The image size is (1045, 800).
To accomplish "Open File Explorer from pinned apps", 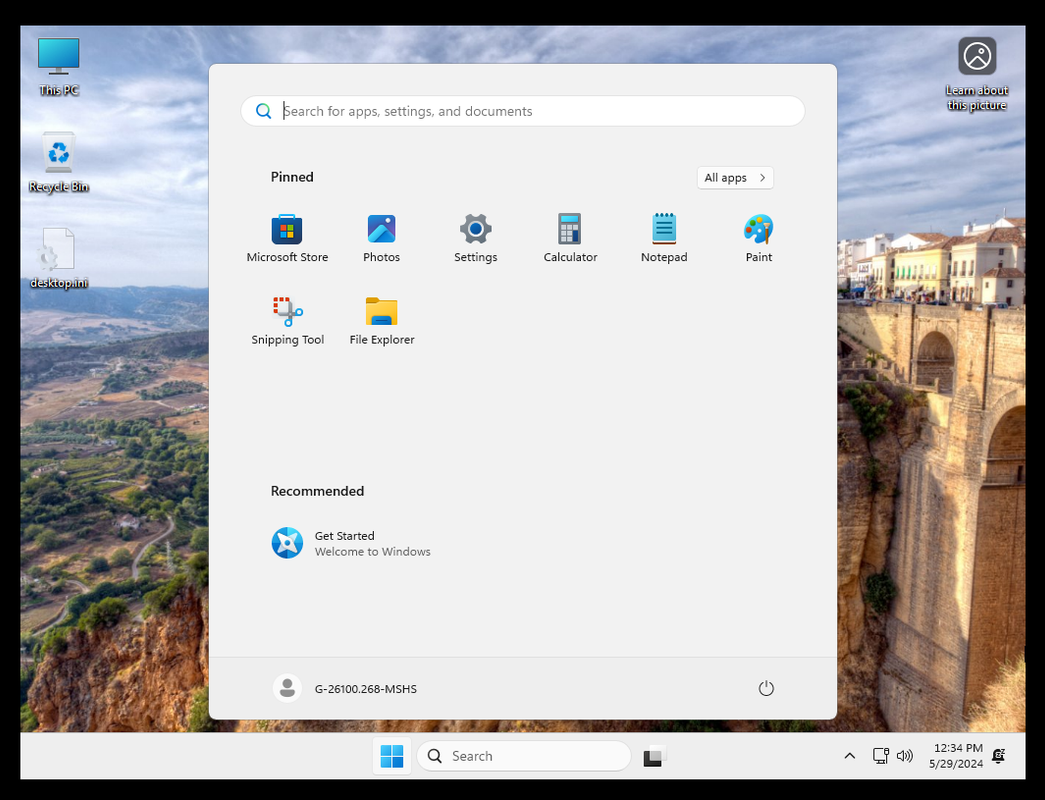I will coord(382,321).
